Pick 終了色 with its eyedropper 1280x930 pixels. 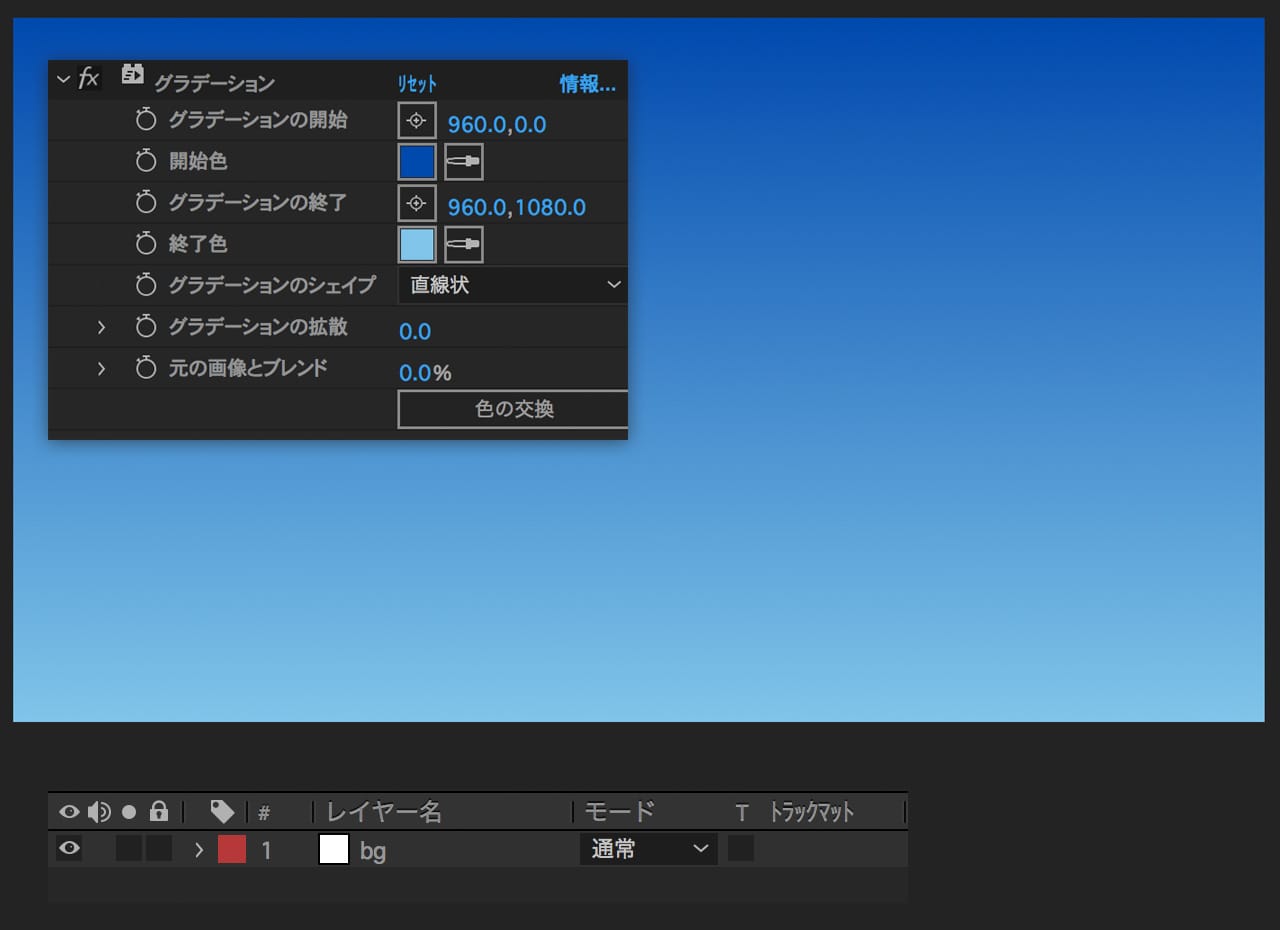pos(463,245)
